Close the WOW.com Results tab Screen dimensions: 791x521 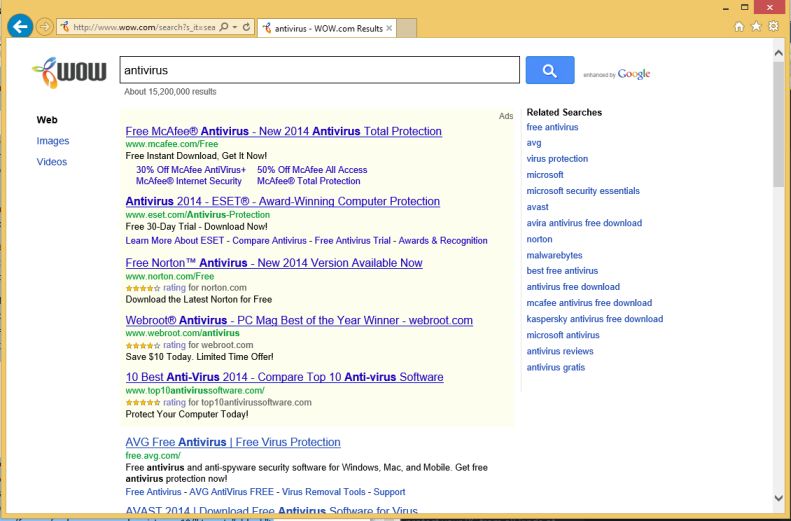(389, 28)
